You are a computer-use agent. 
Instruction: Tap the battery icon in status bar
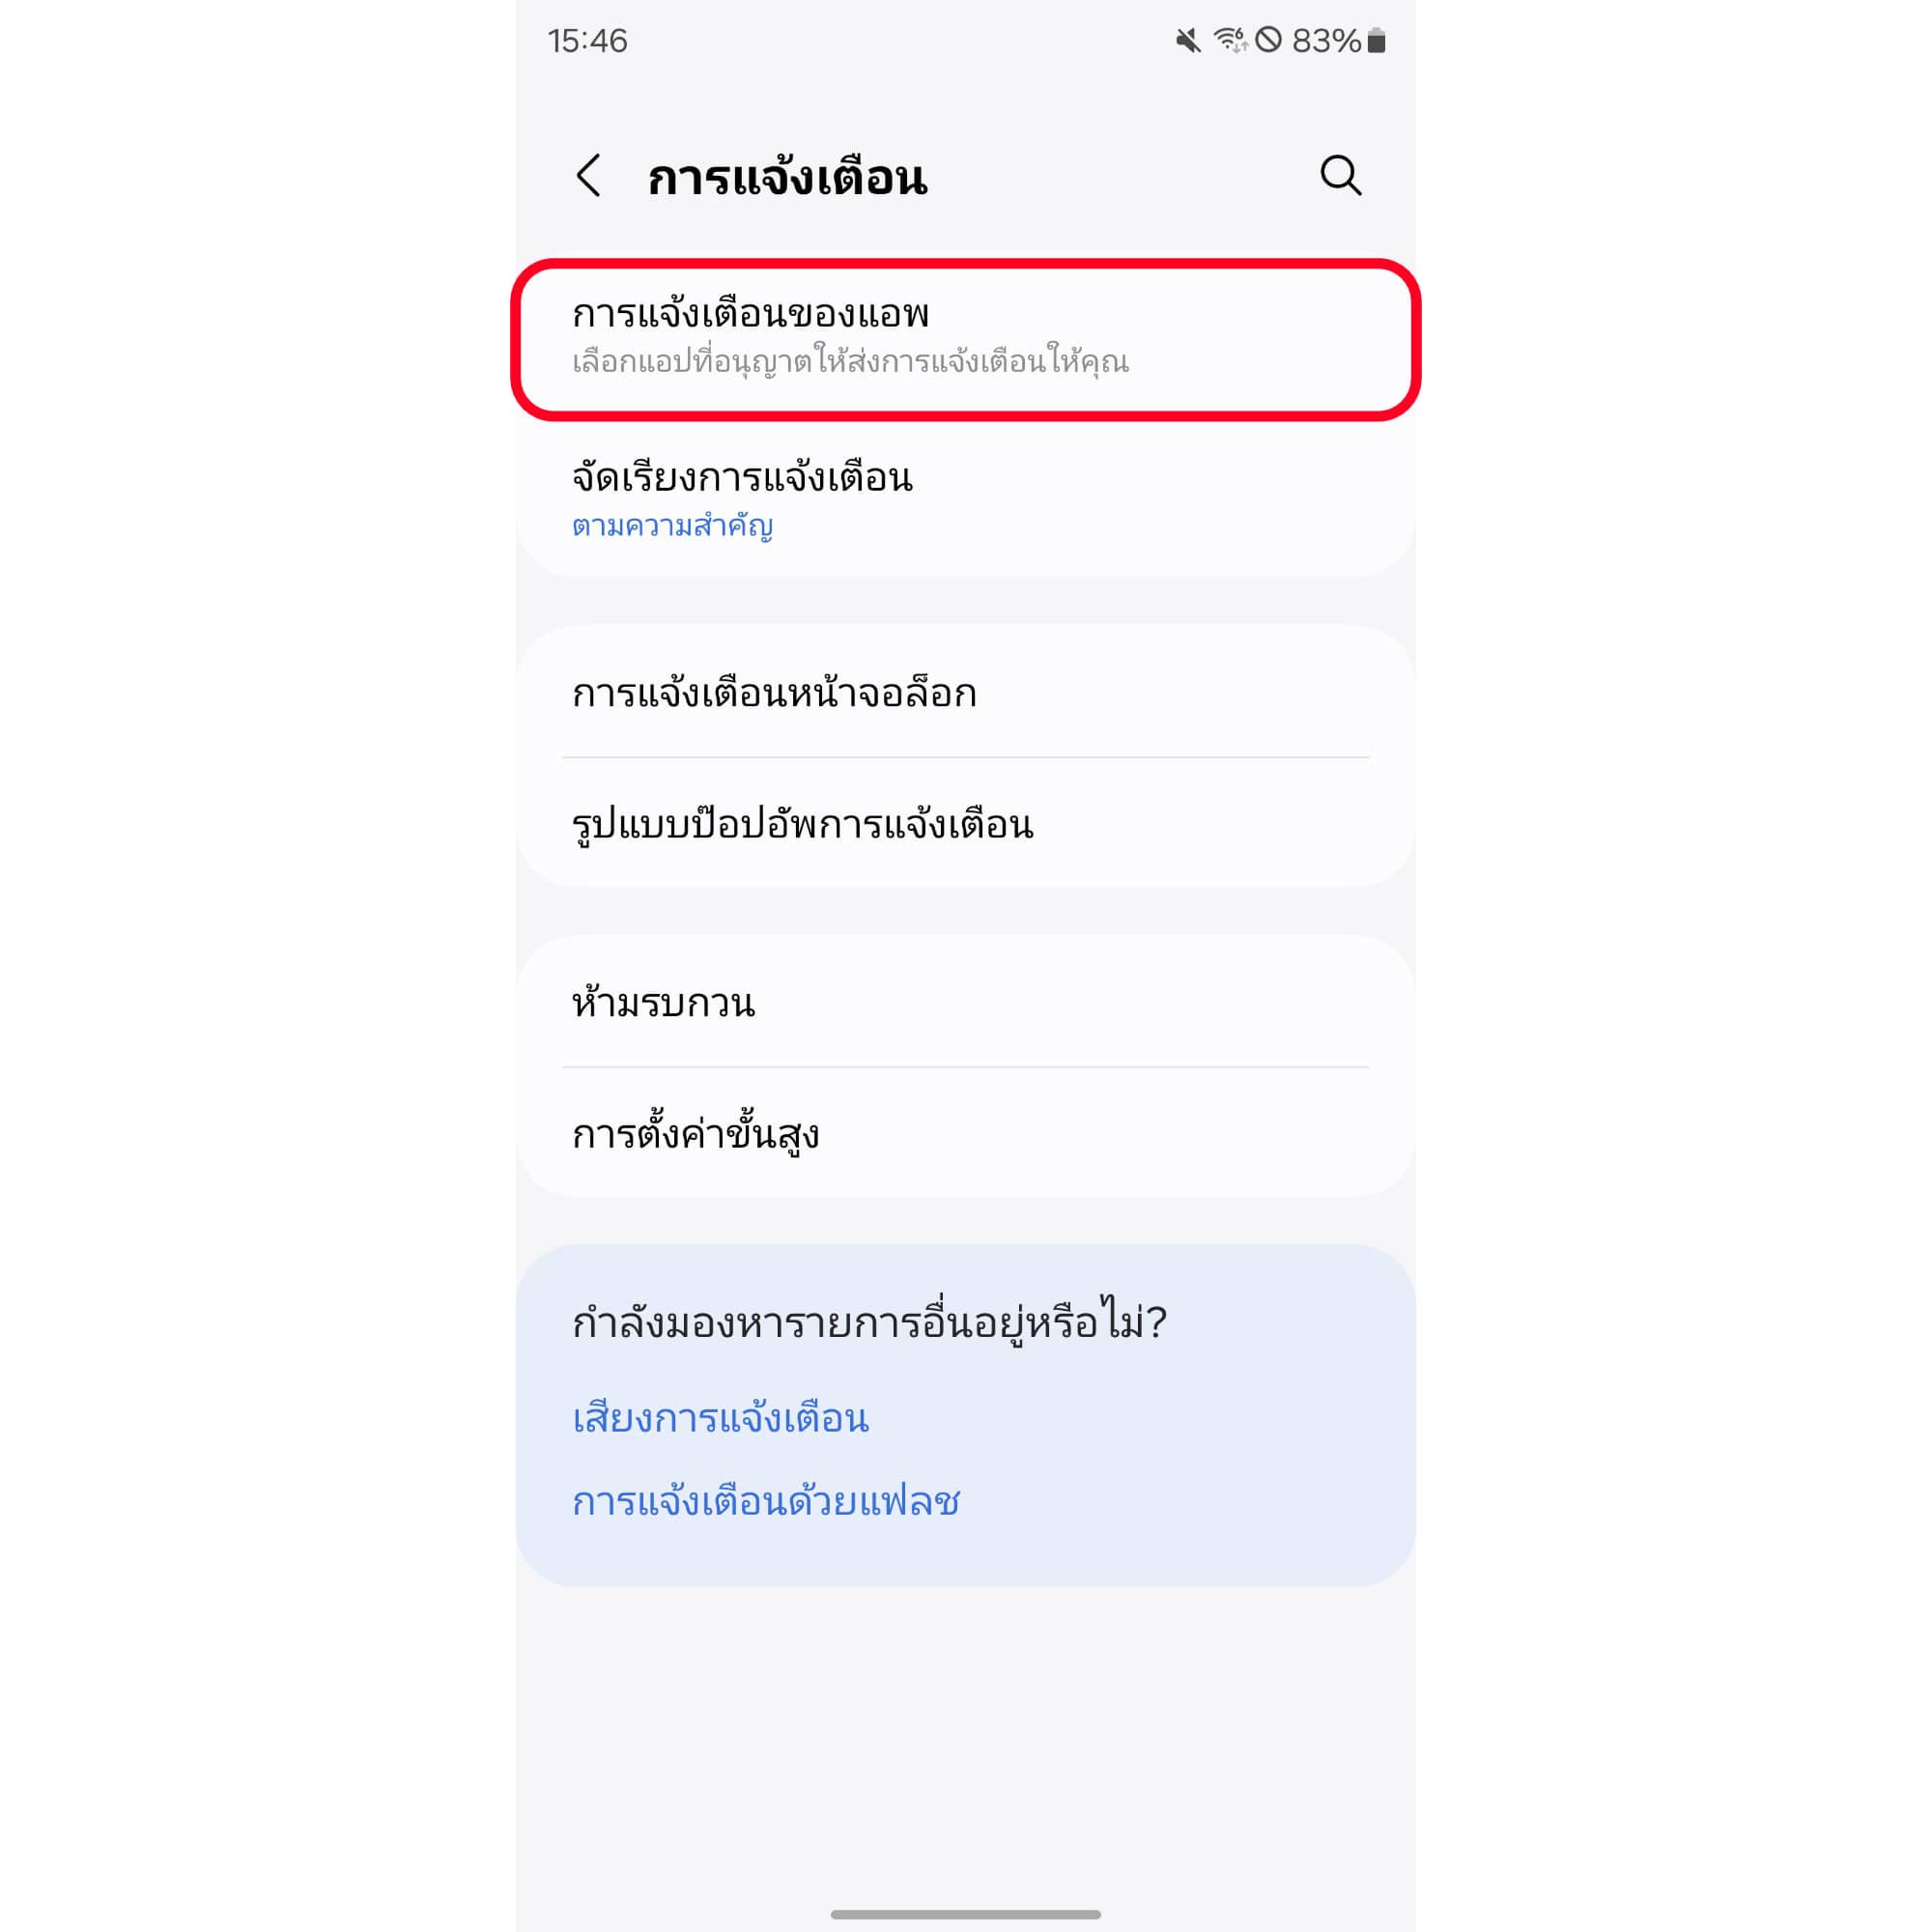[x=1376, y=41]
